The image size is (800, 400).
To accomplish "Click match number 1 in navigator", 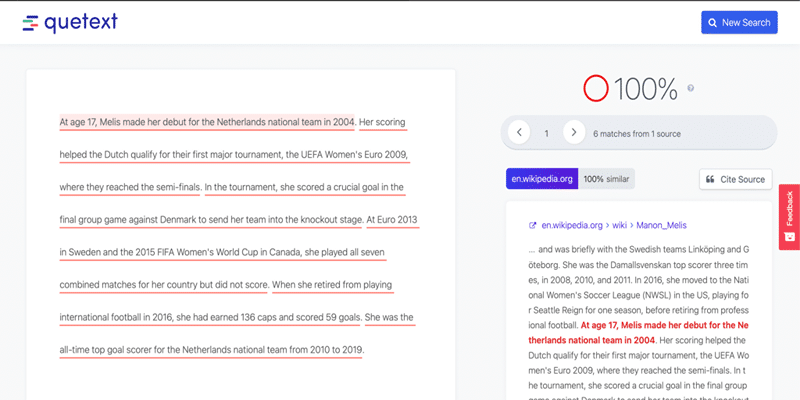I will tap(546, 132).
